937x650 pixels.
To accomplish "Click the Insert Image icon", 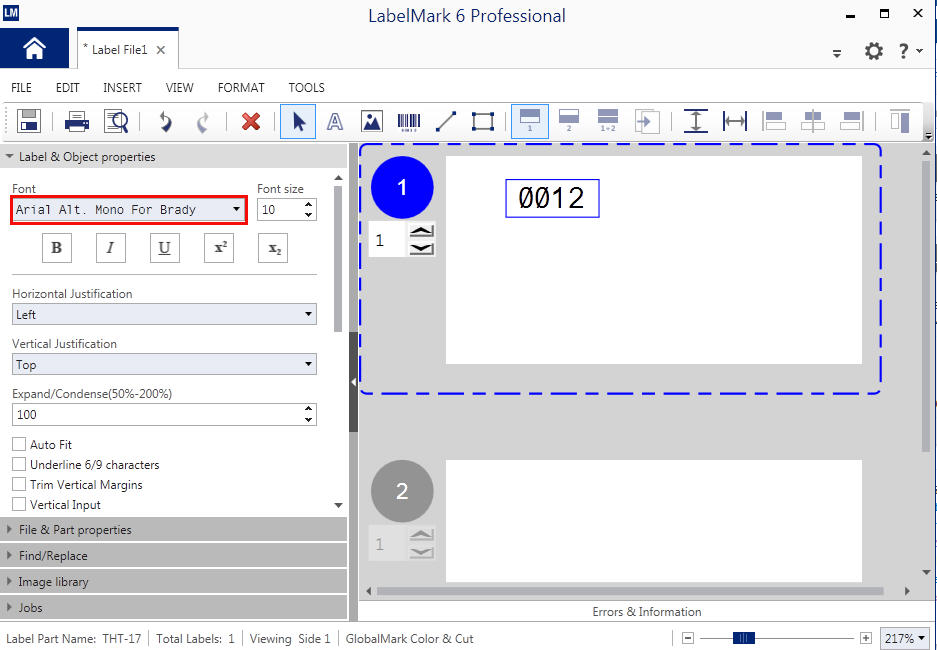I will pyautogui.click(x=372, y=121).
